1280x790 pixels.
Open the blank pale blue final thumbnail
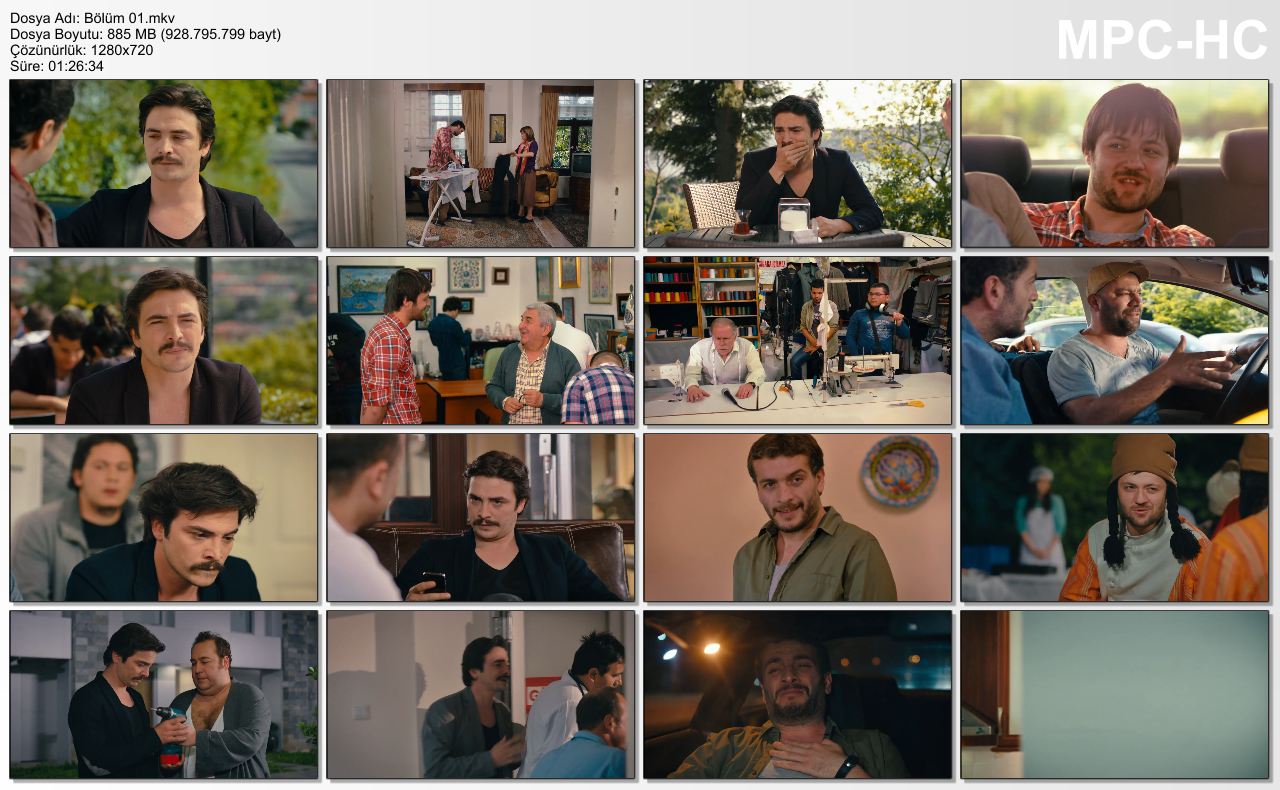tap(1115, 695)
